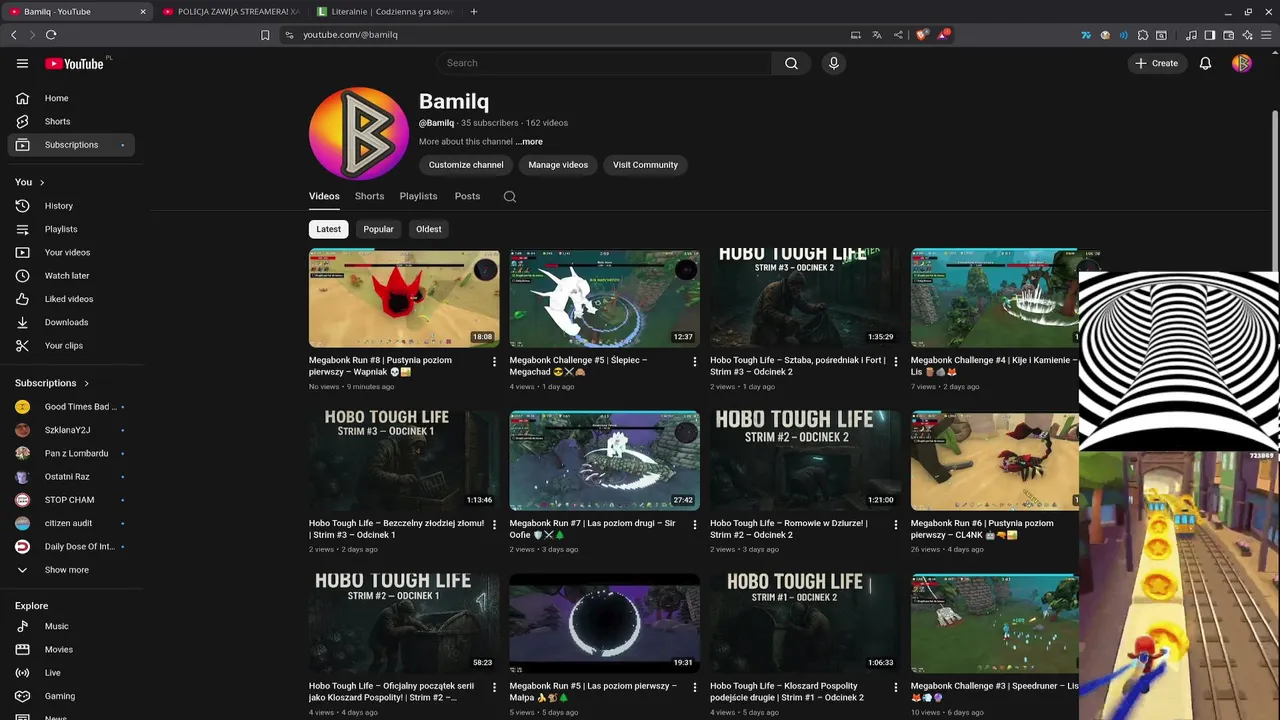Open options menu for Megabonk Run #7
The width and height of the screenshot is (1280, 720).
pyautogui.click(x=695, y=524)
